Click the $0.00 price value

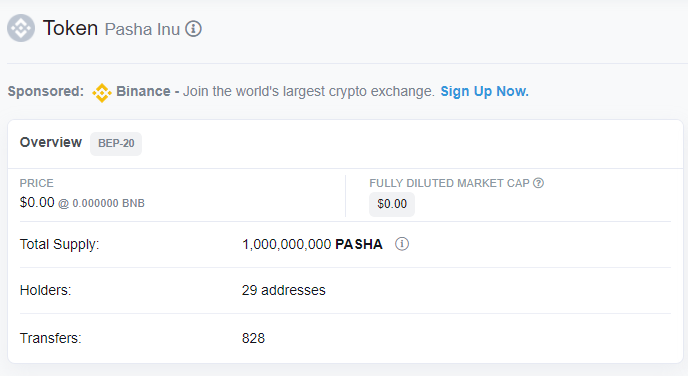tap(37, 202)
